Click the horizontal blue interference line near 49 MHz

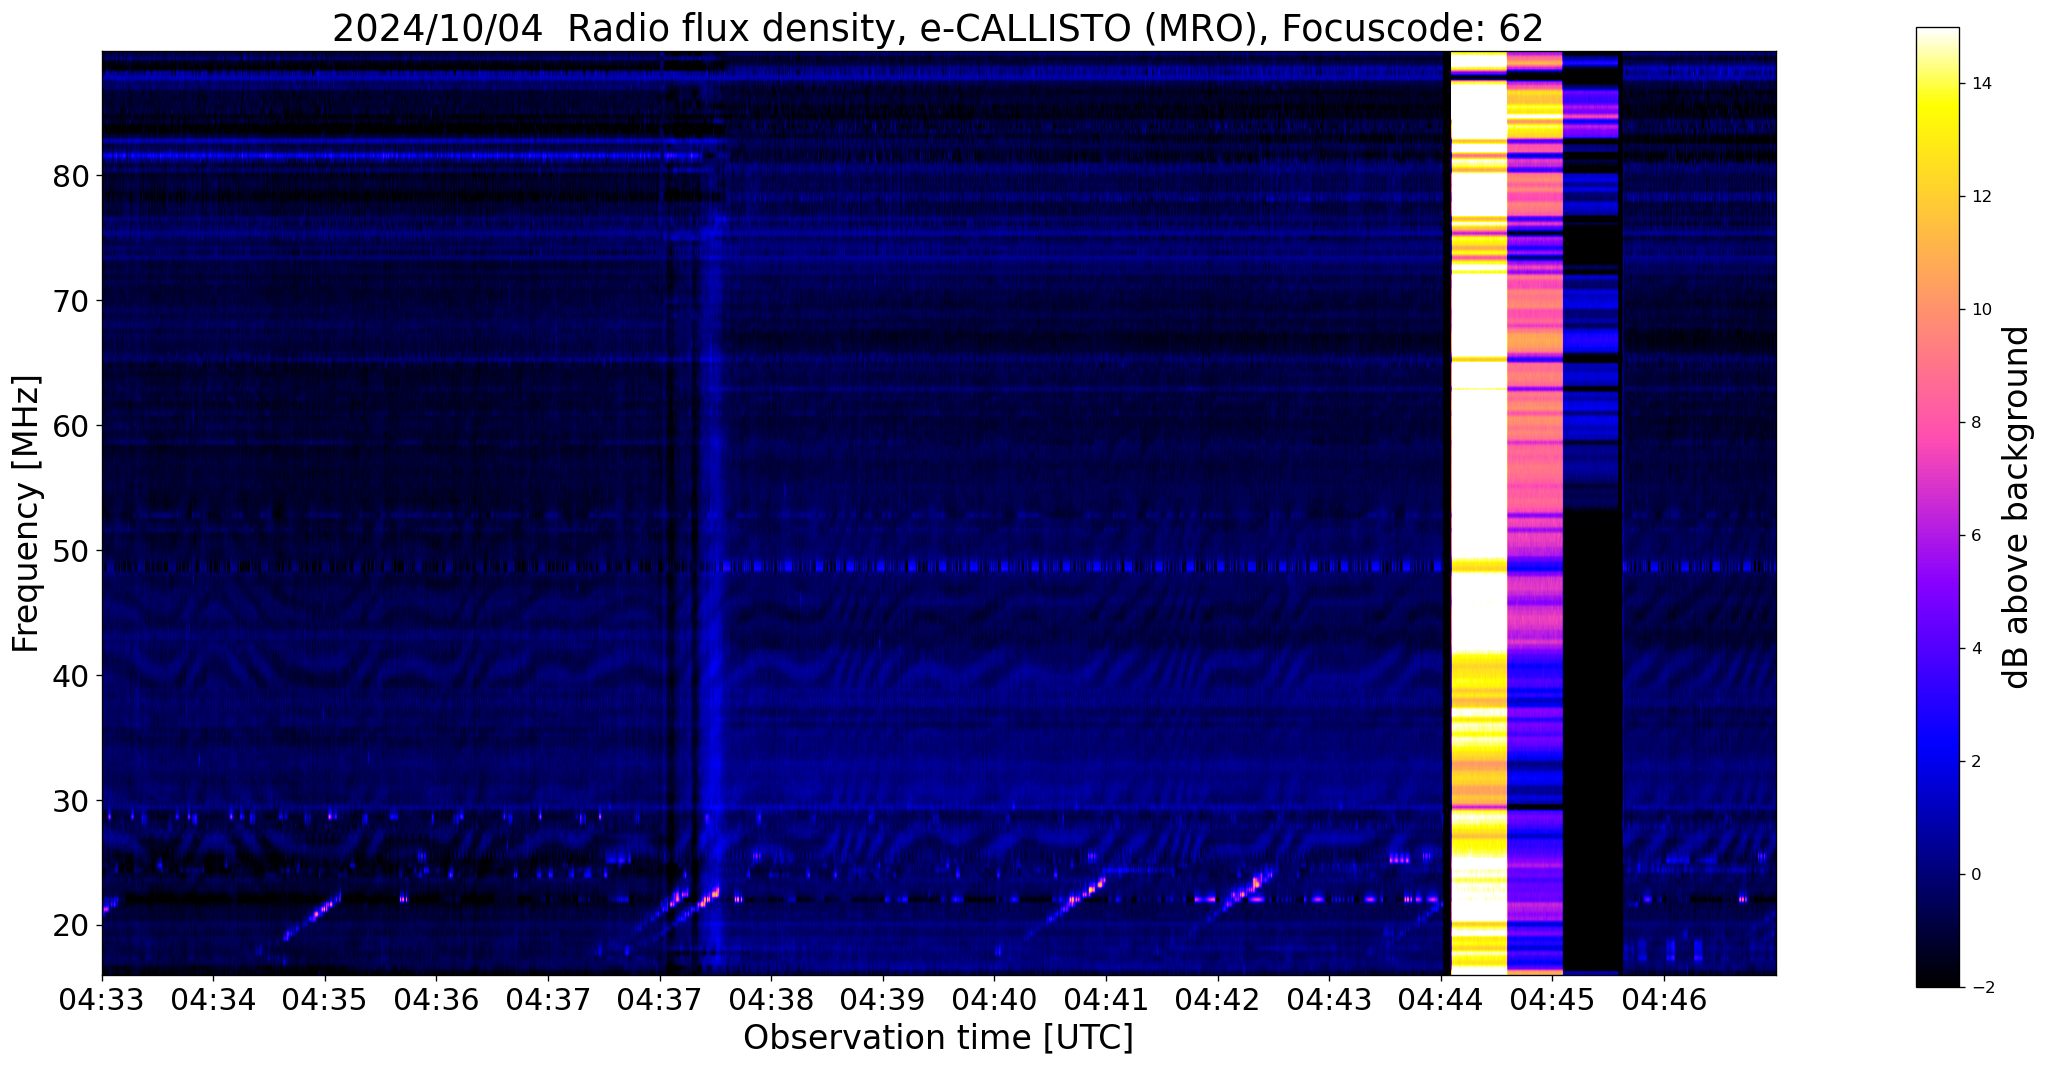tap(939, 567)
